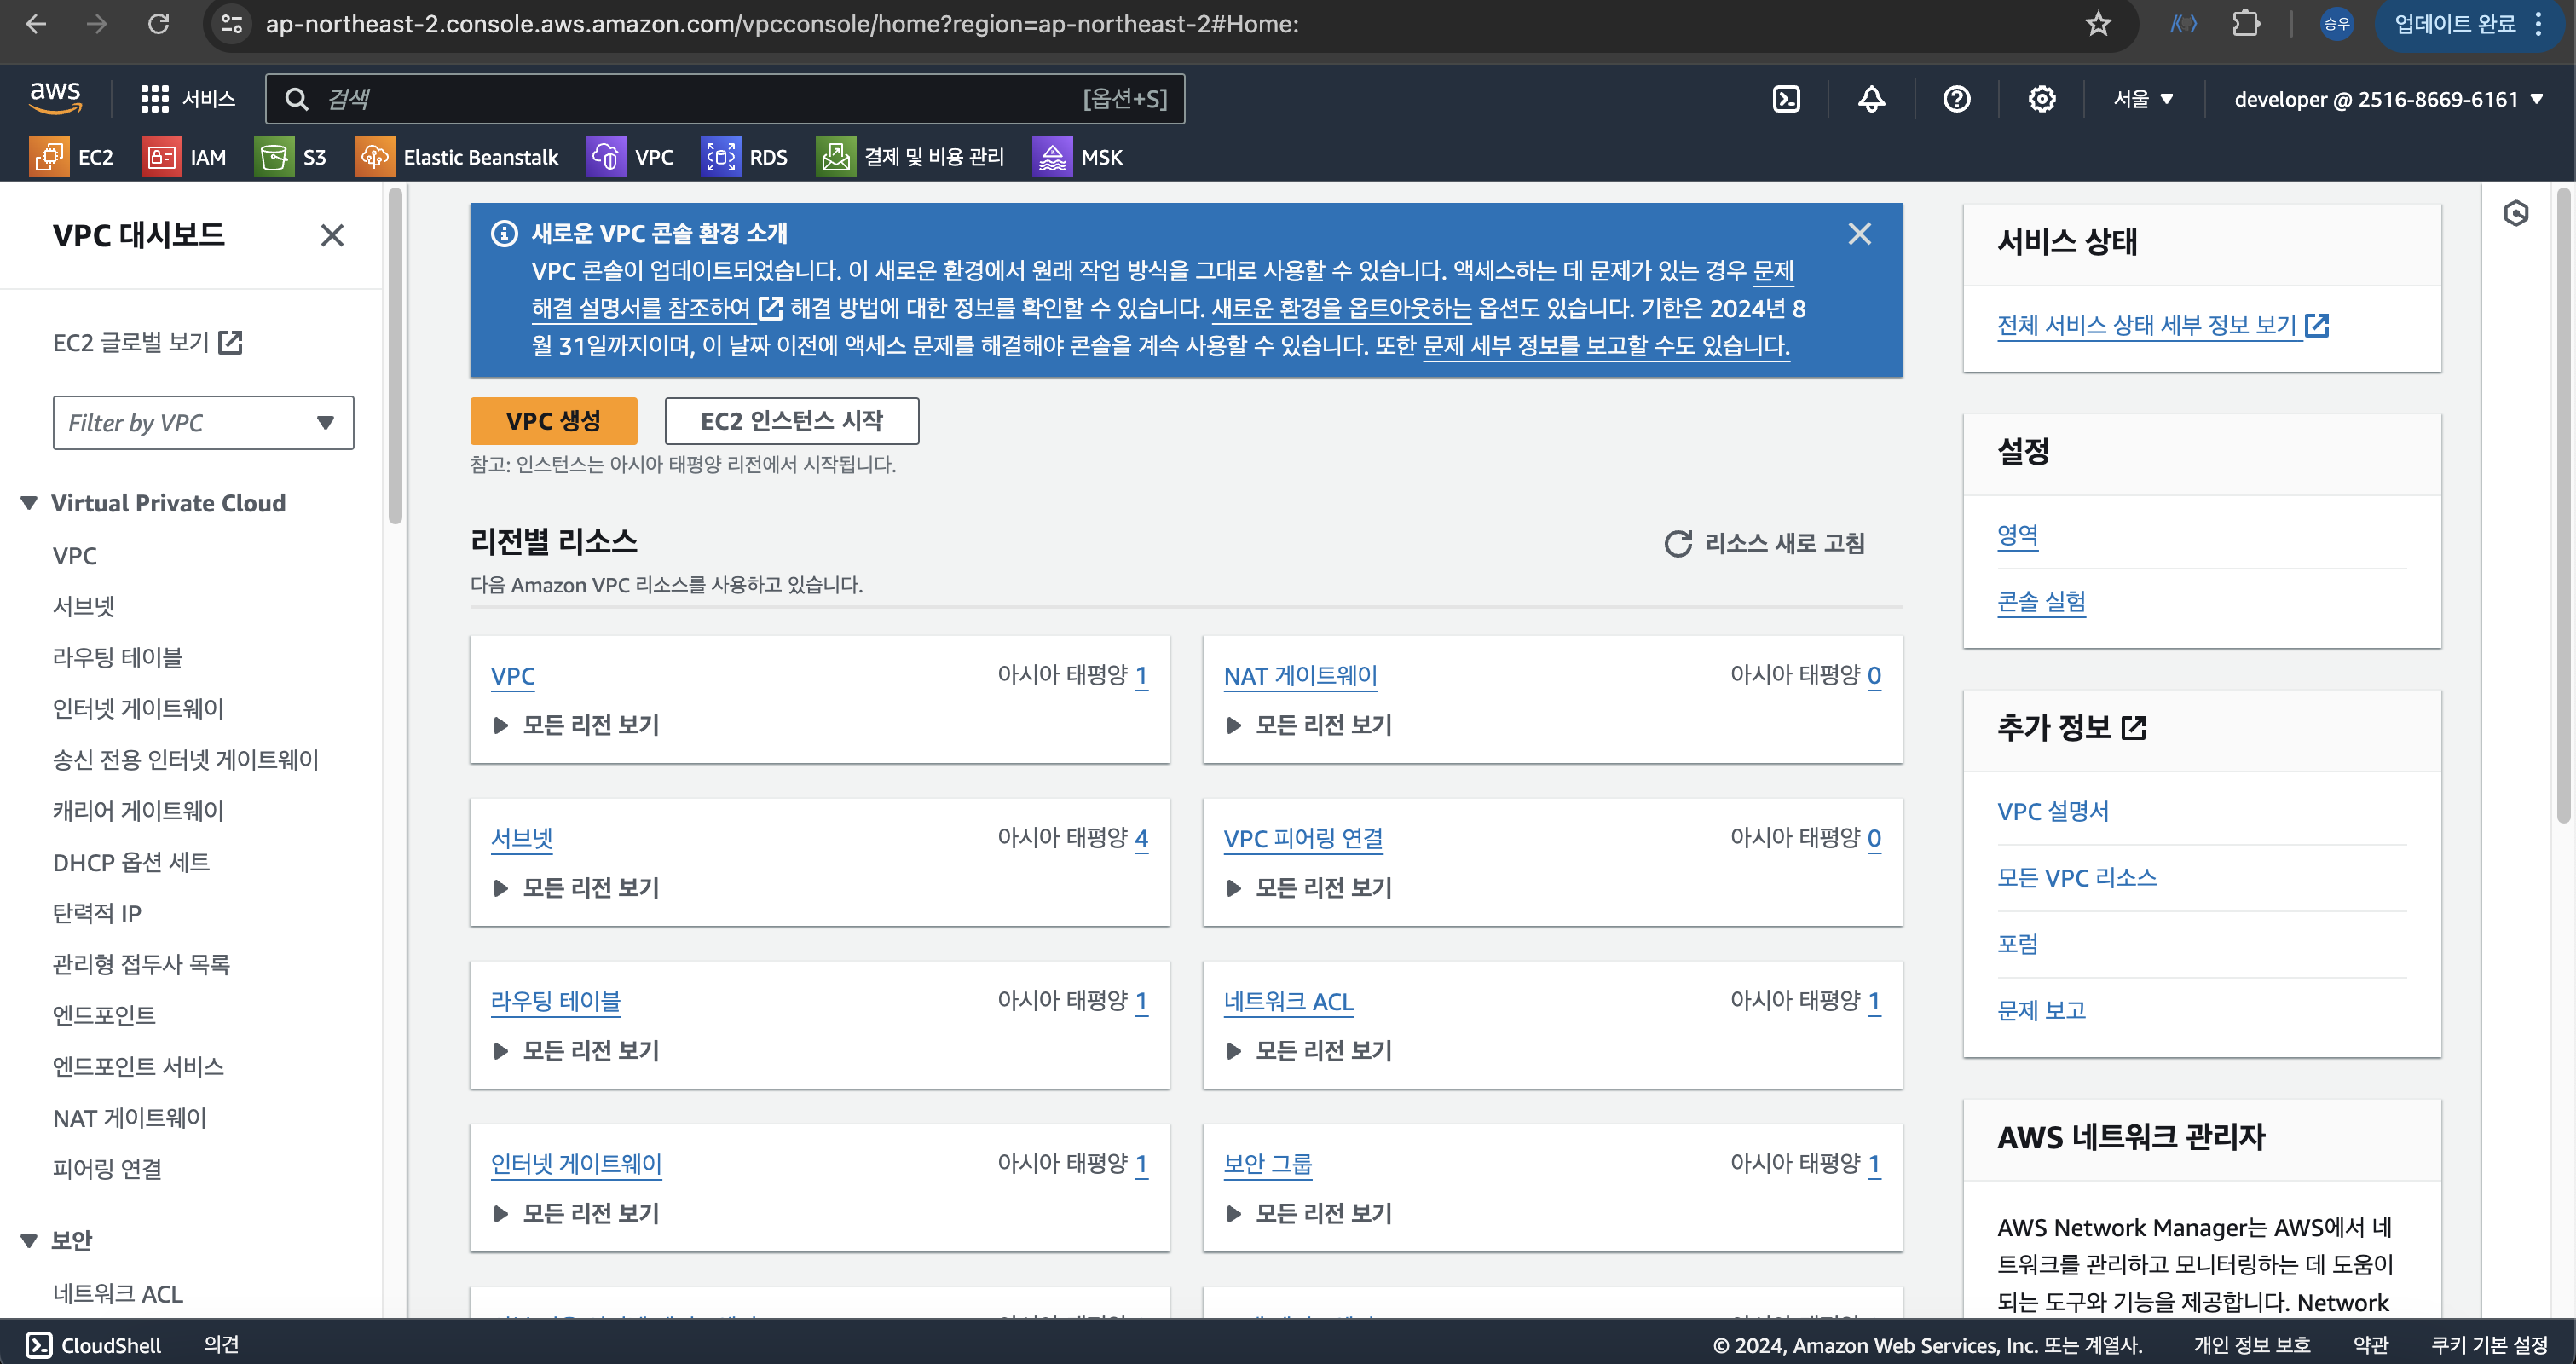Click the notifications bell icon
This screenshot has height=1364, width=2576.
[x=1871, y=99]
